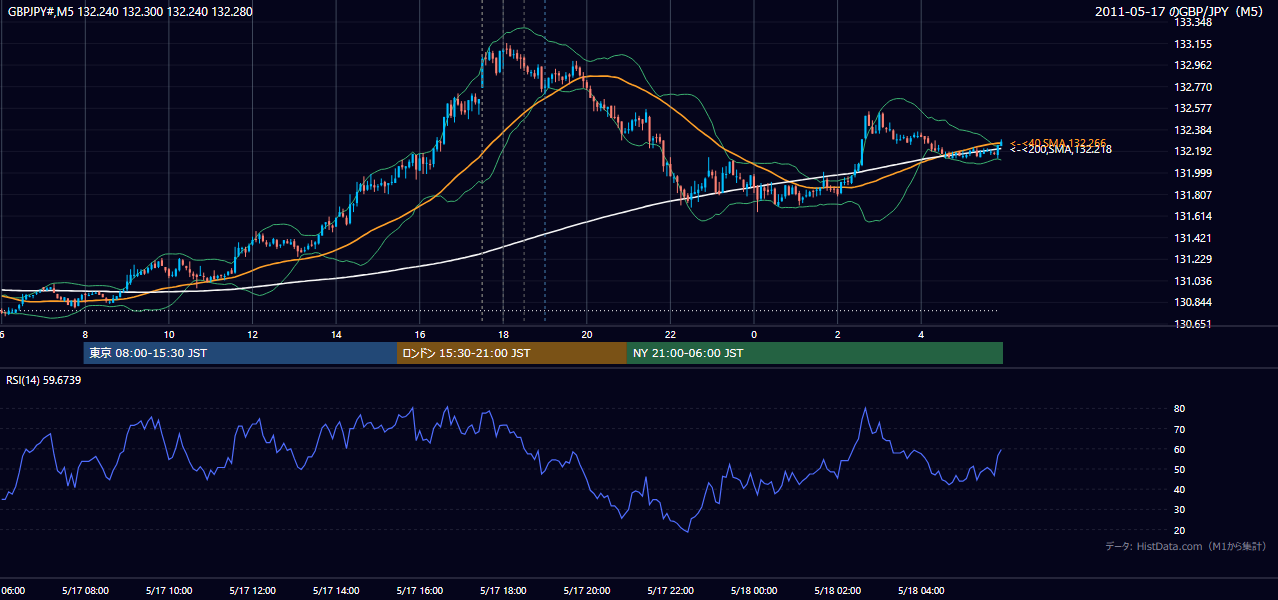Click the 5/17 20:00 time axis label
The height and width of the screenshot is (600, 1278).
pyautogui.click(x=587, y=591)
